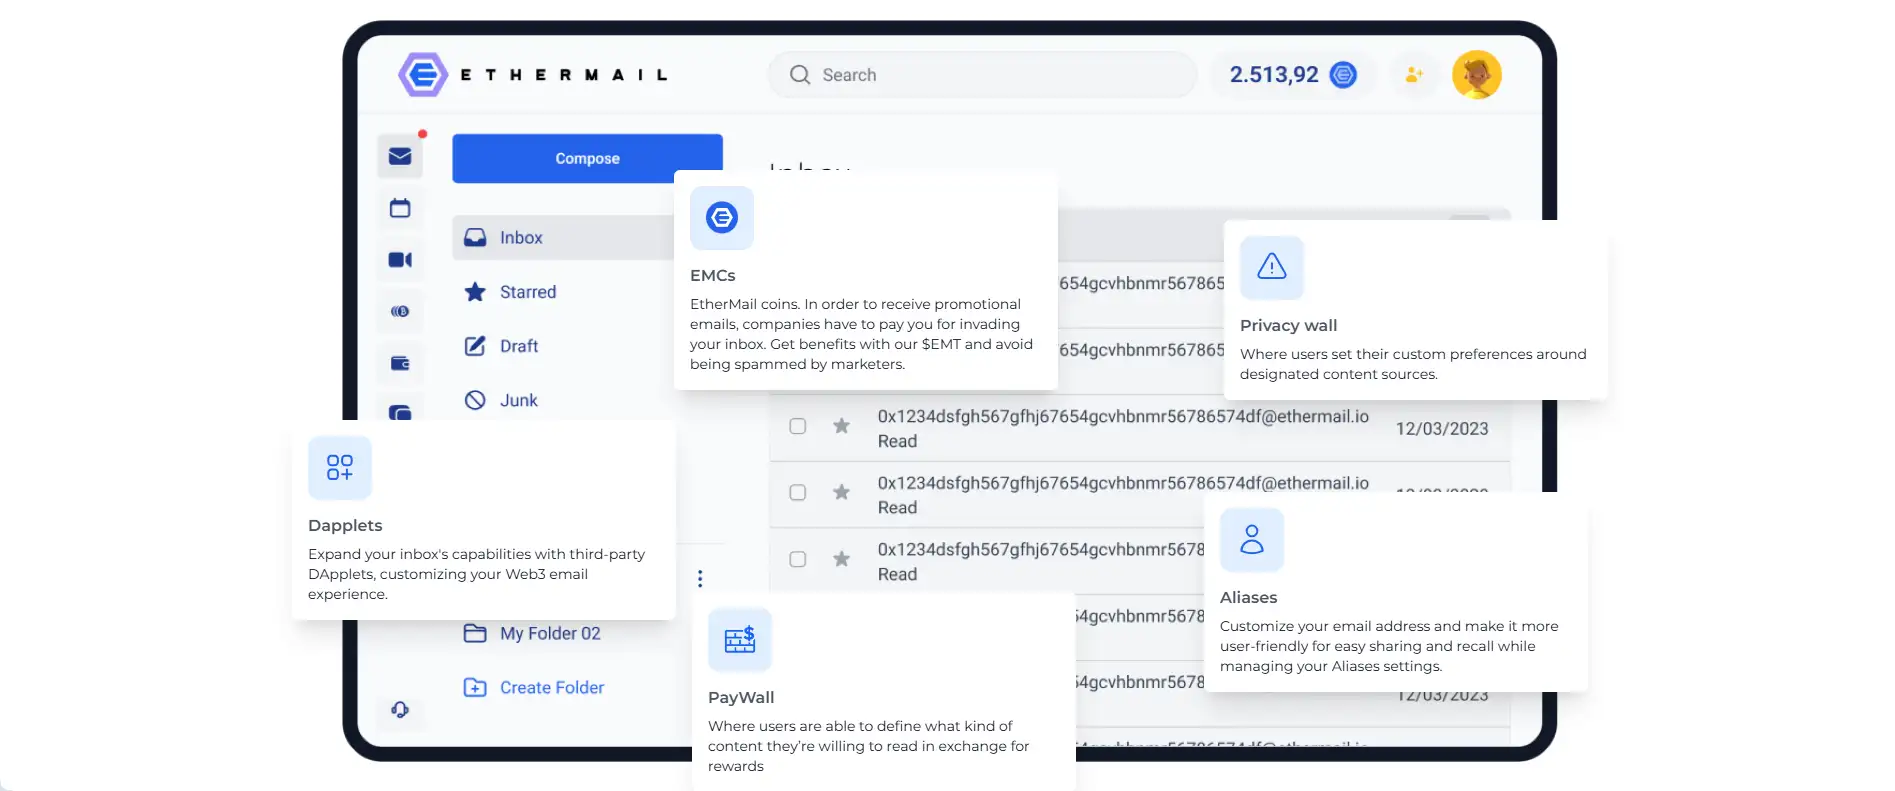Image resolution: width=1895 pixels, height=791 pixels.
Task: Open the Inbox folder
Action: 521,238
